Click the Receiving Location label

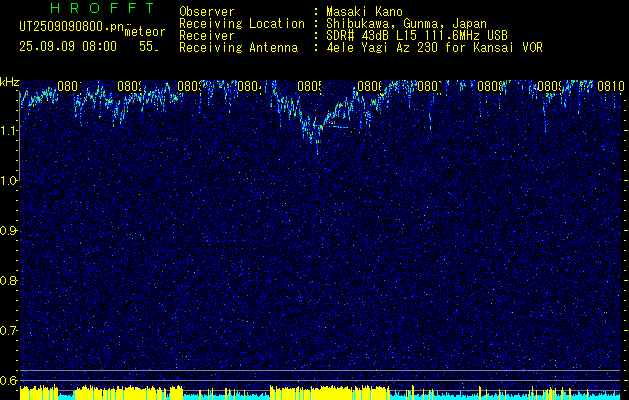pos(242,24)
